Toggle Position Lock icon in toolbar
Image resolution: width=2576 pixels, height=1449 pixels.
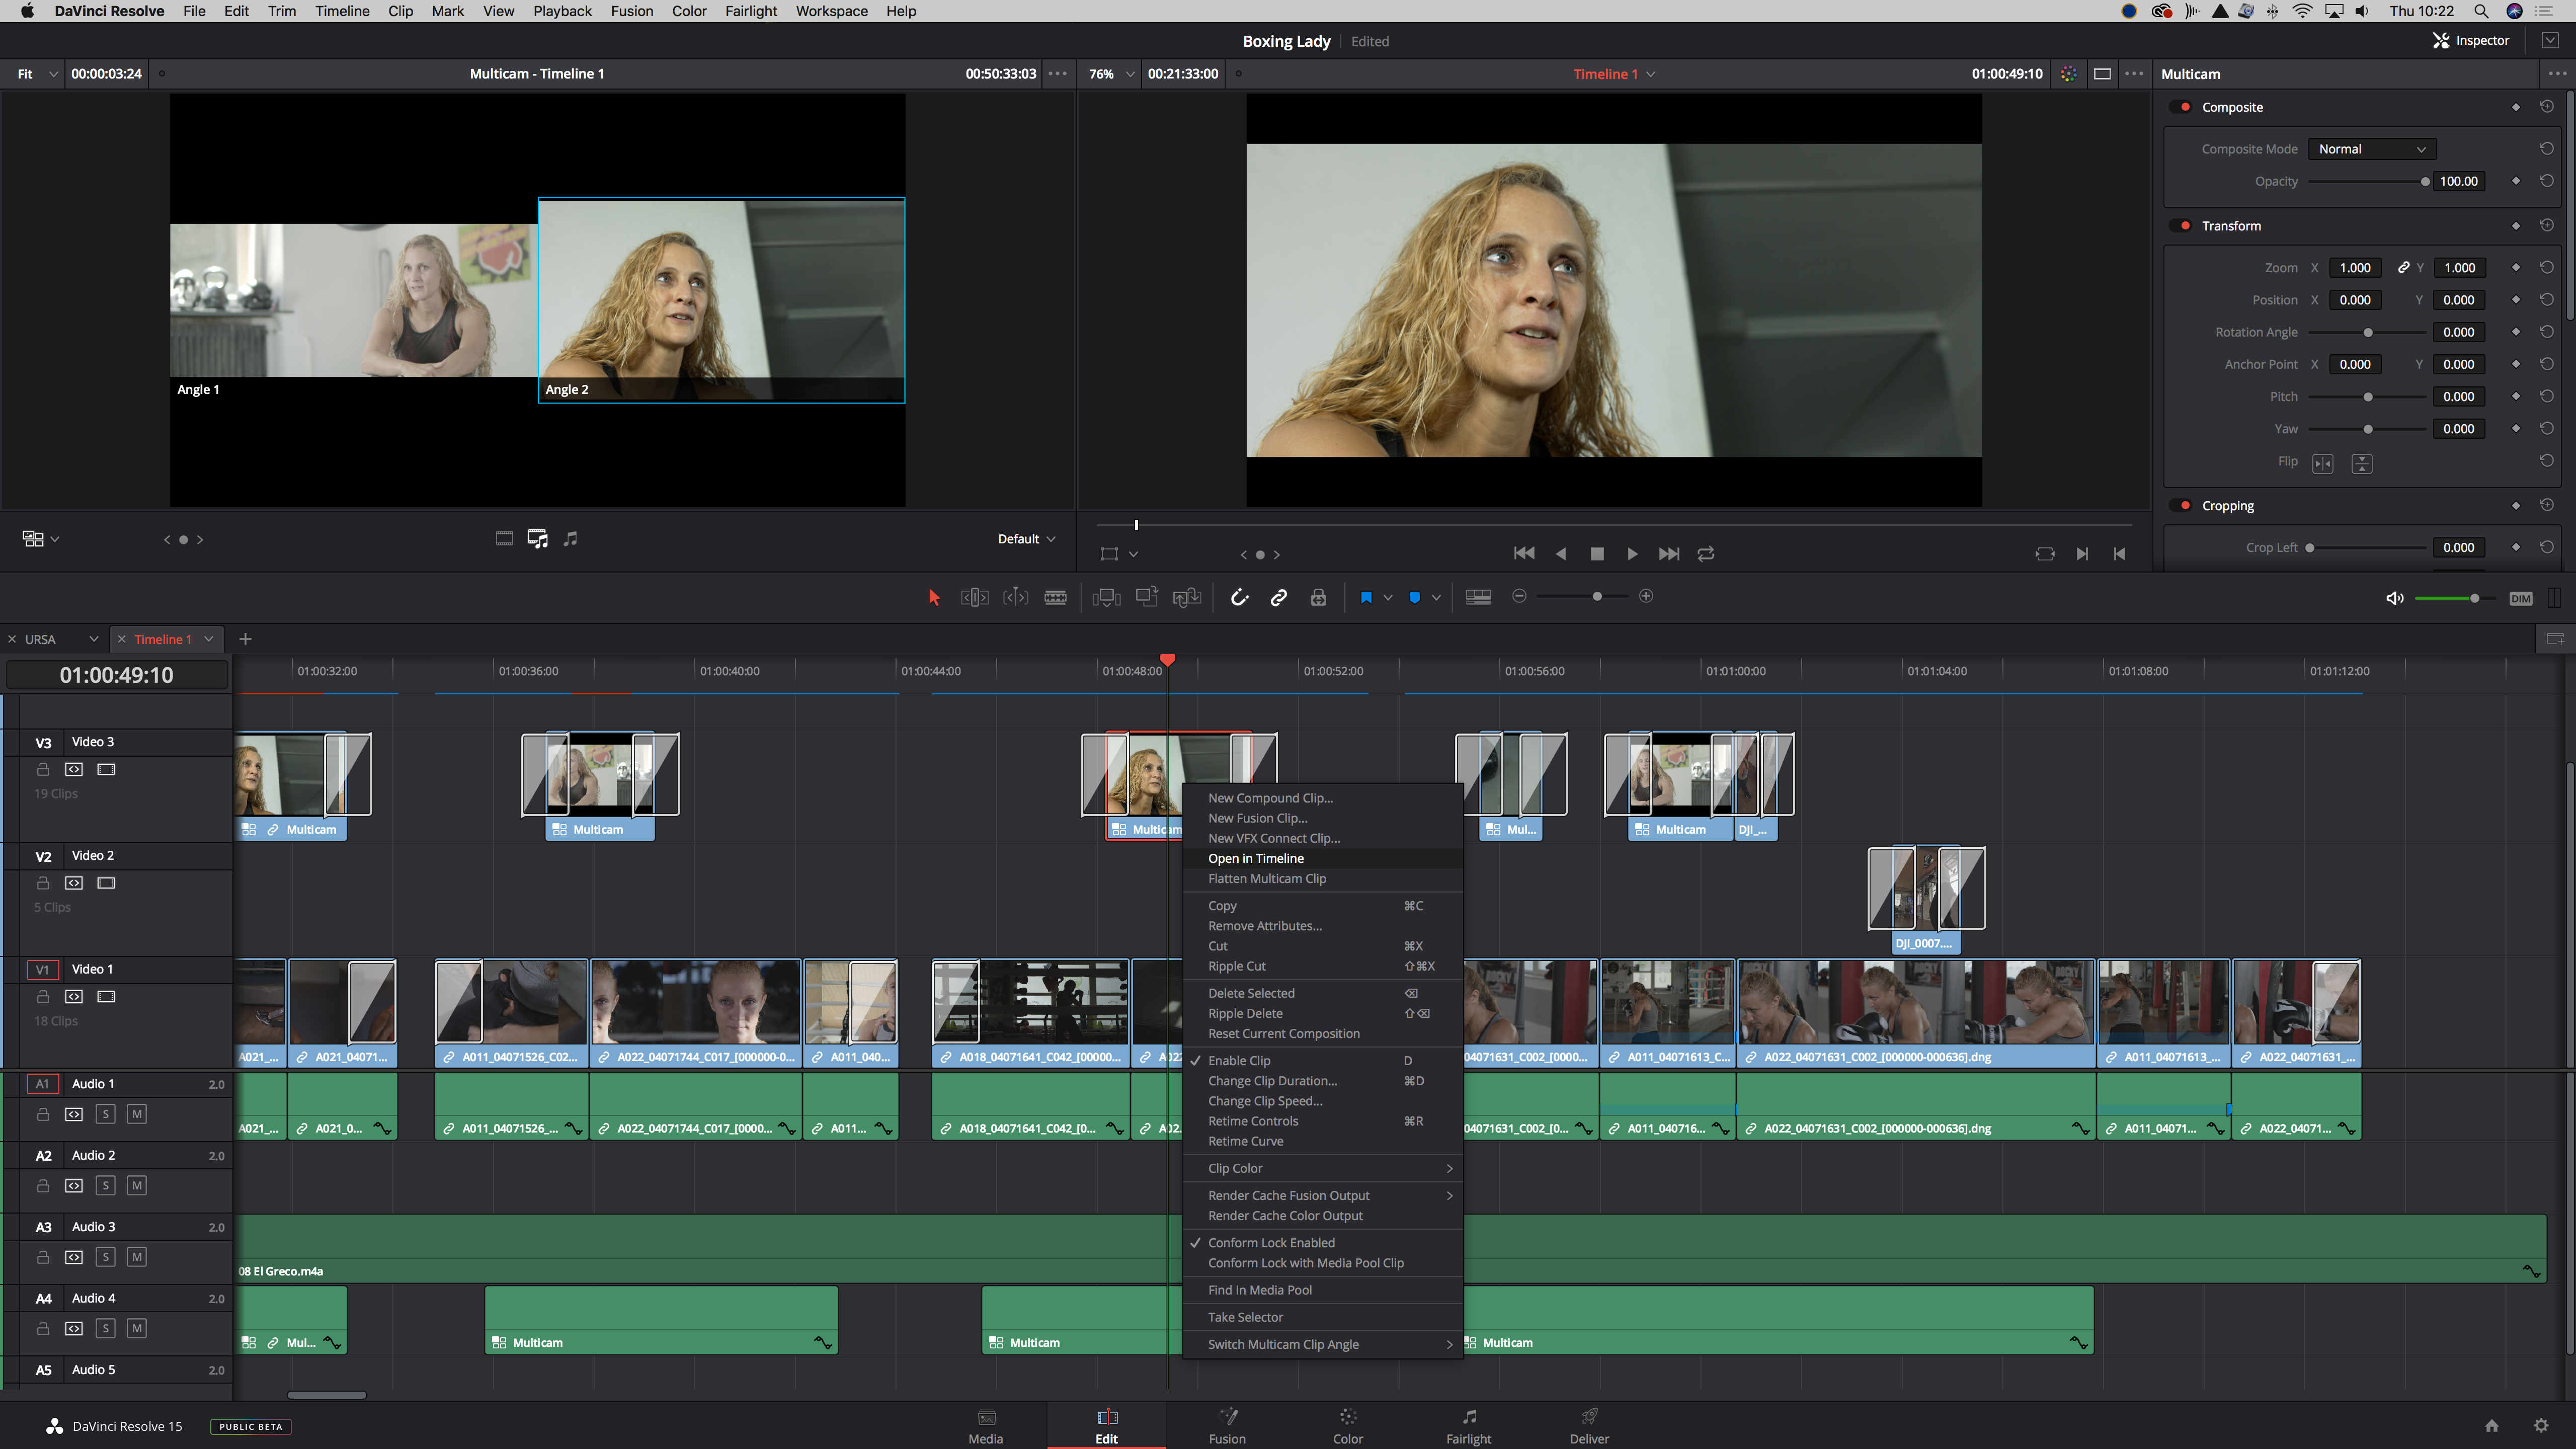point(1318,597)
